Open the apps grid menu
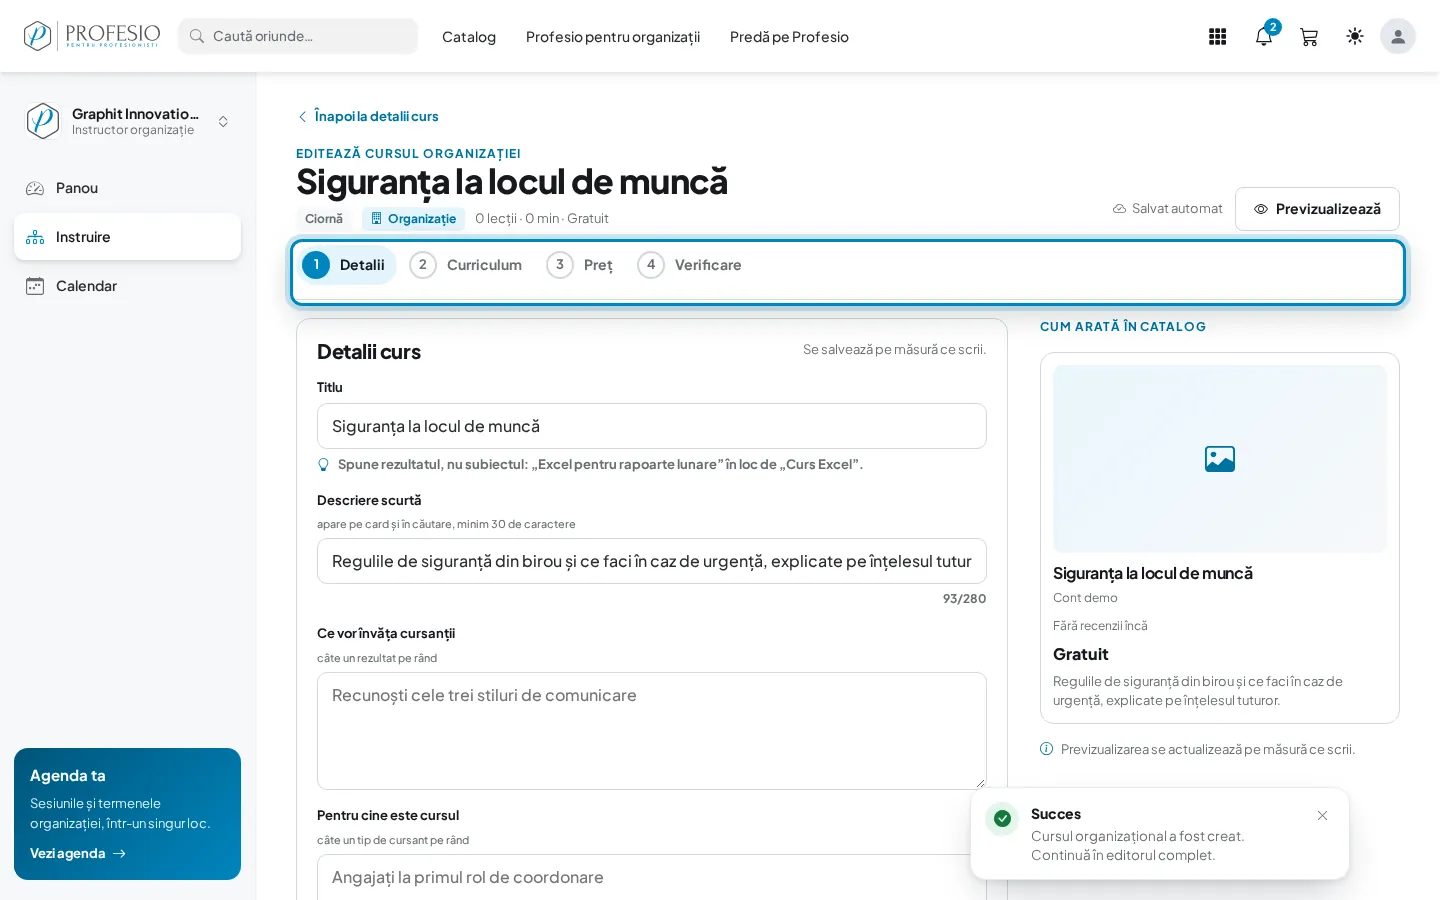Screen dimensions: 1440x900 [x=1217, y=37]
